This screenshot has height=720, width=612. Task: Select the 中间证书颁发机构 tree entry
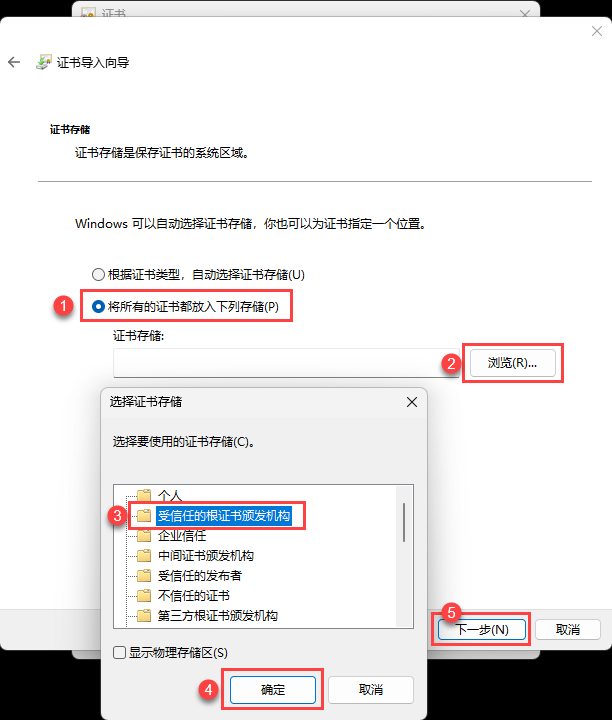point(206,556)
